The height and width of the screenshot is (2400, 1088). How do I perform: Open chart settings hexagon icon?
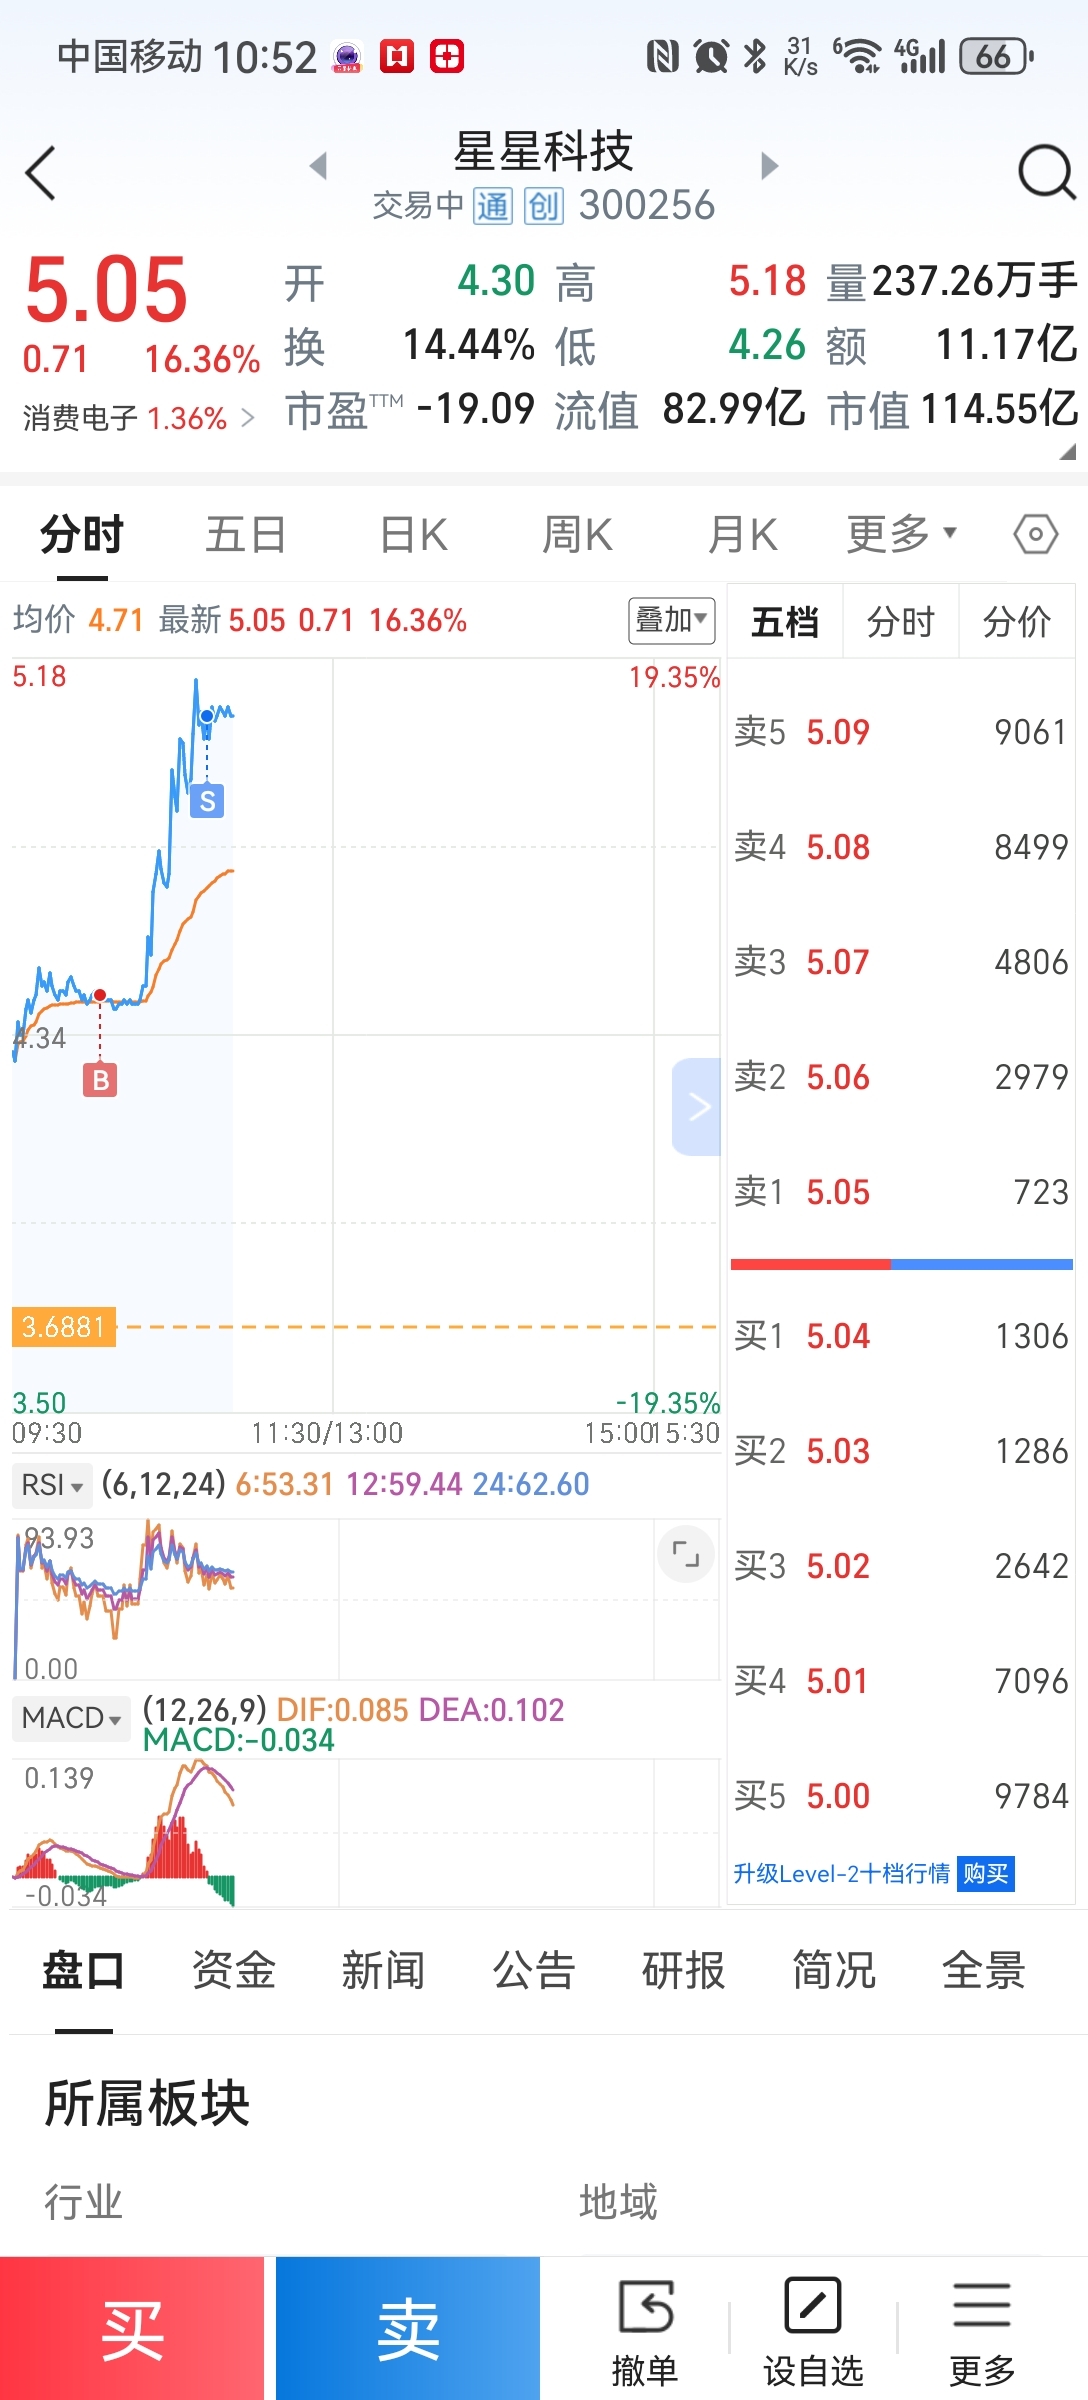tap(1036, 534)
